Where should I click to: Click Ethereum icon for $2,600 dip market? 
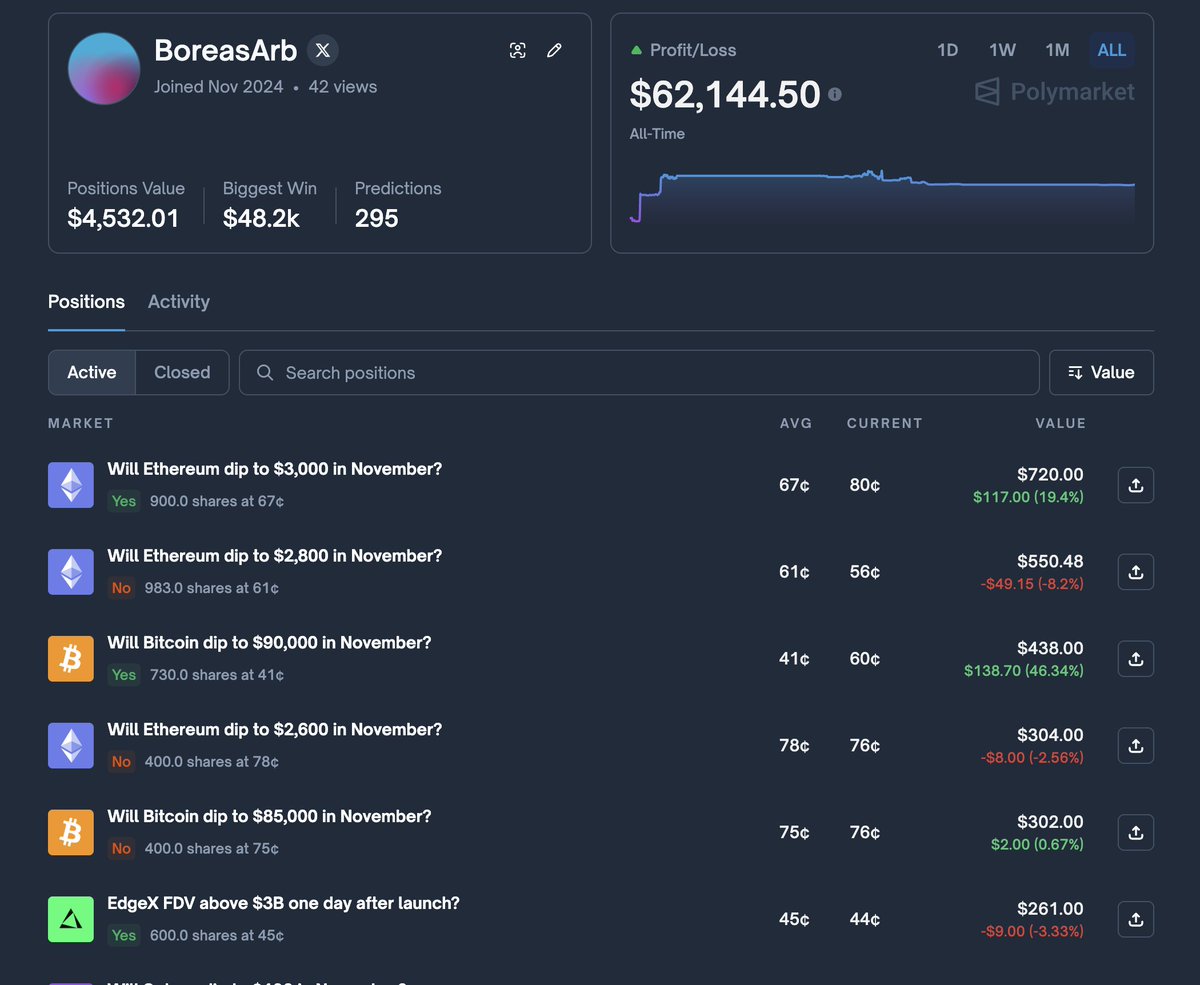(70, 746)
